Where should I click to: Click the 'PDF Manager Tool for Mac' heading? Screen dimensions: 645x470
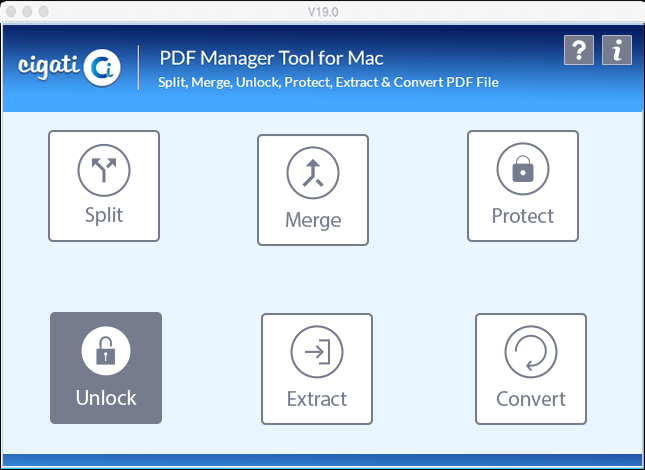271,58
